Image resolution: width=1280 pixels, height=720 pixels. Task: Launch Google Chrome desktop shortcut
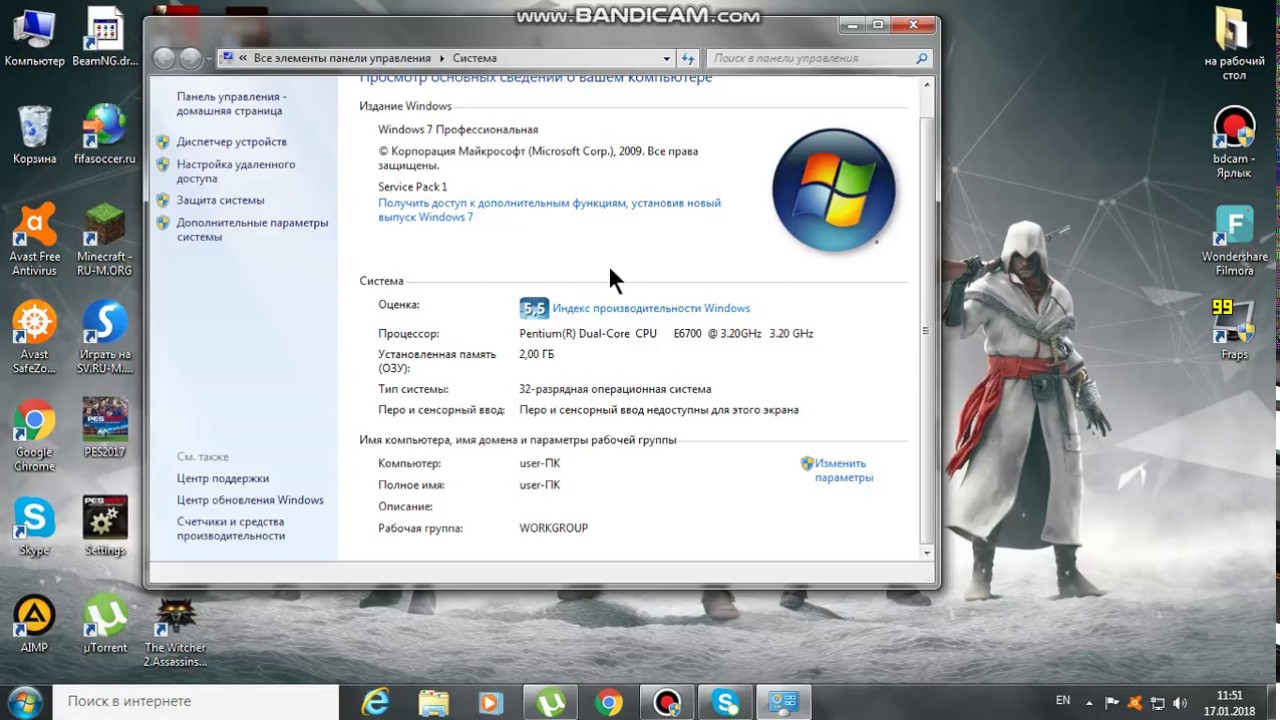(34, 436)
